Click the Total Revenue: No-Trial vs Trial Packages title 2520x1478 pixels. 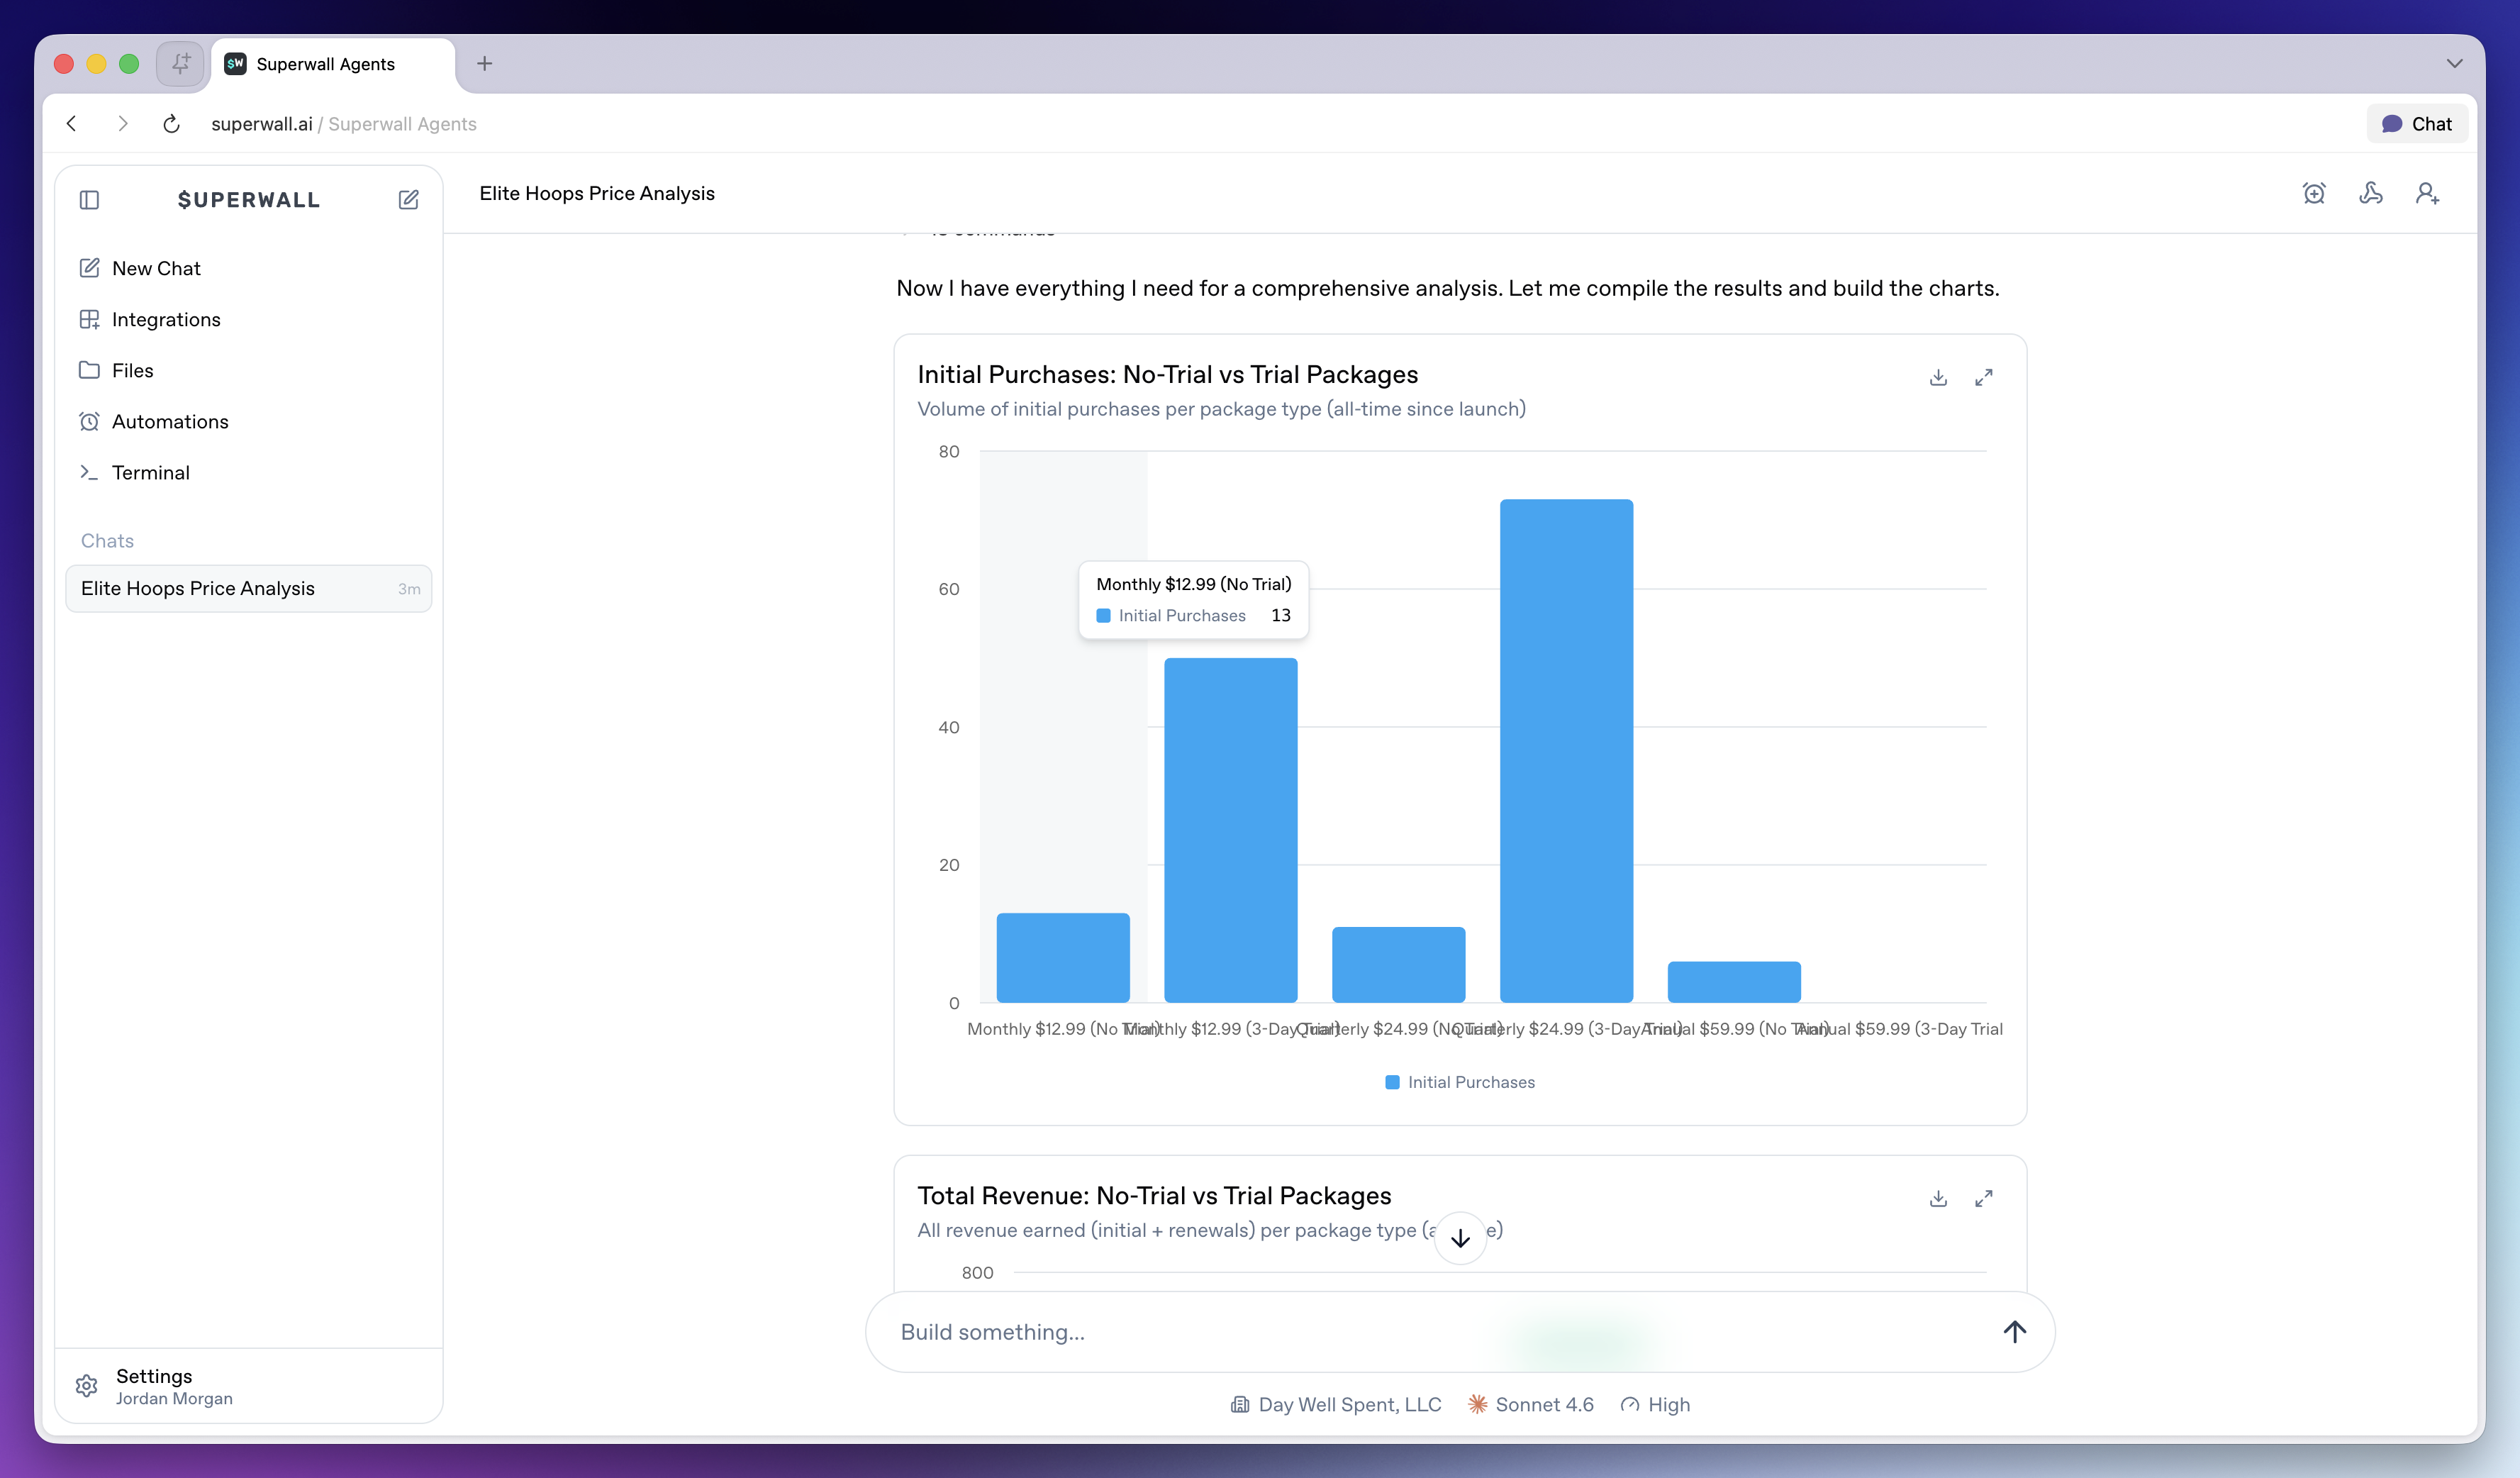[1154, 1195]
